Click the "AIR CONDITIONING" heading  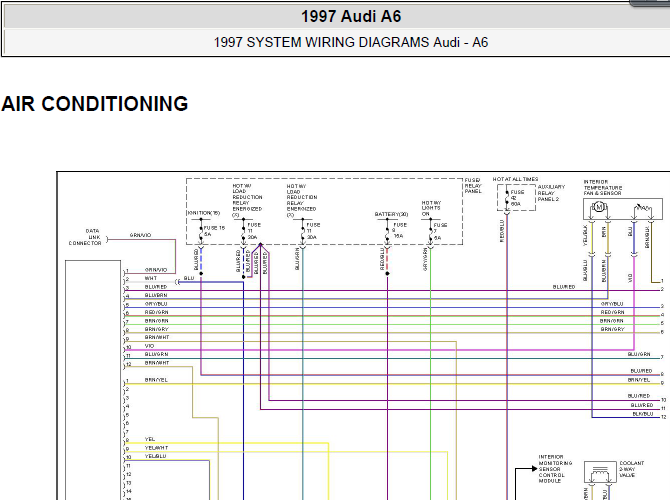pyautogui.click(x=94, y=104)
